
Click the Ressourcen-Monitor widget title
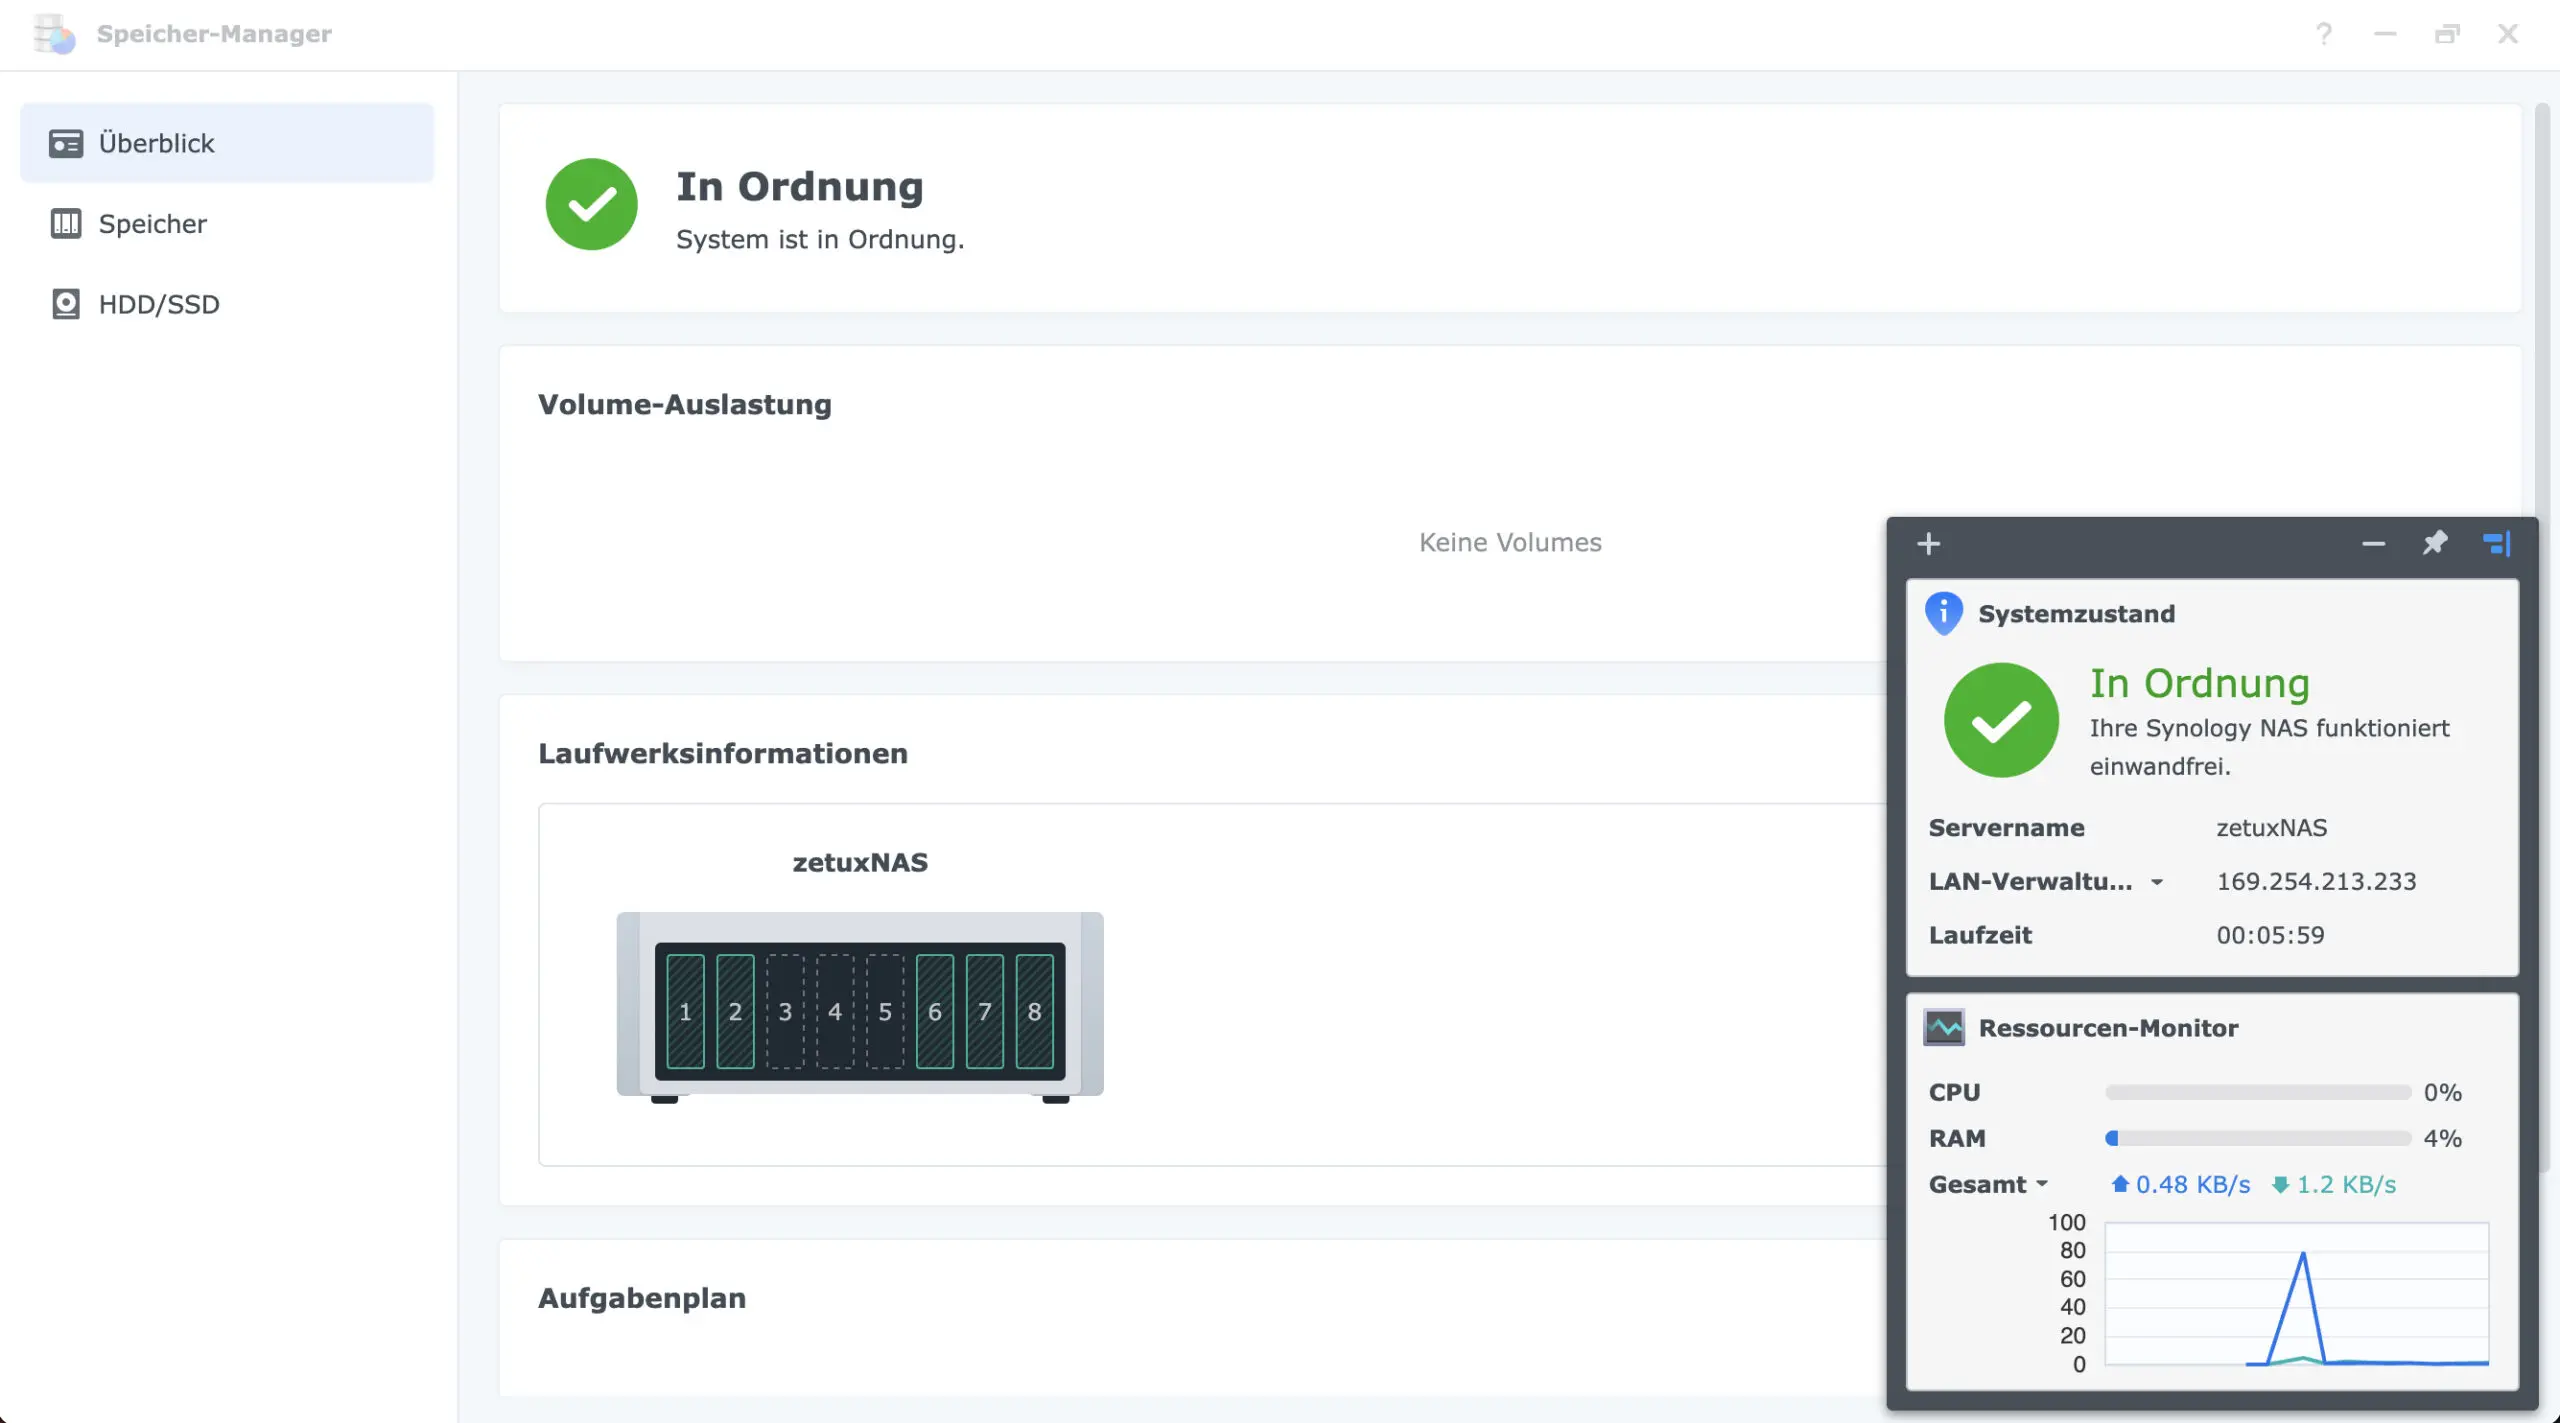click(2108, 1028)
